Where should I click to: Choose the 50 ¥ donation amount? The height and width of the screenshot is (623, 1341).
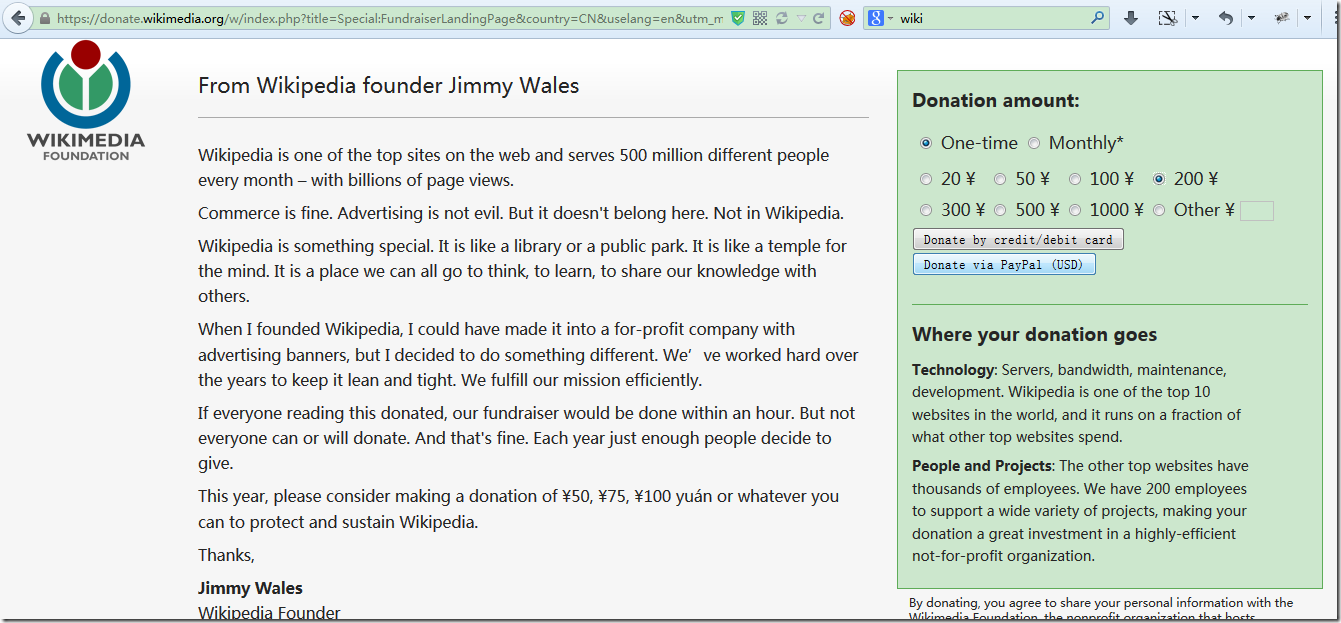(1000, 180)
